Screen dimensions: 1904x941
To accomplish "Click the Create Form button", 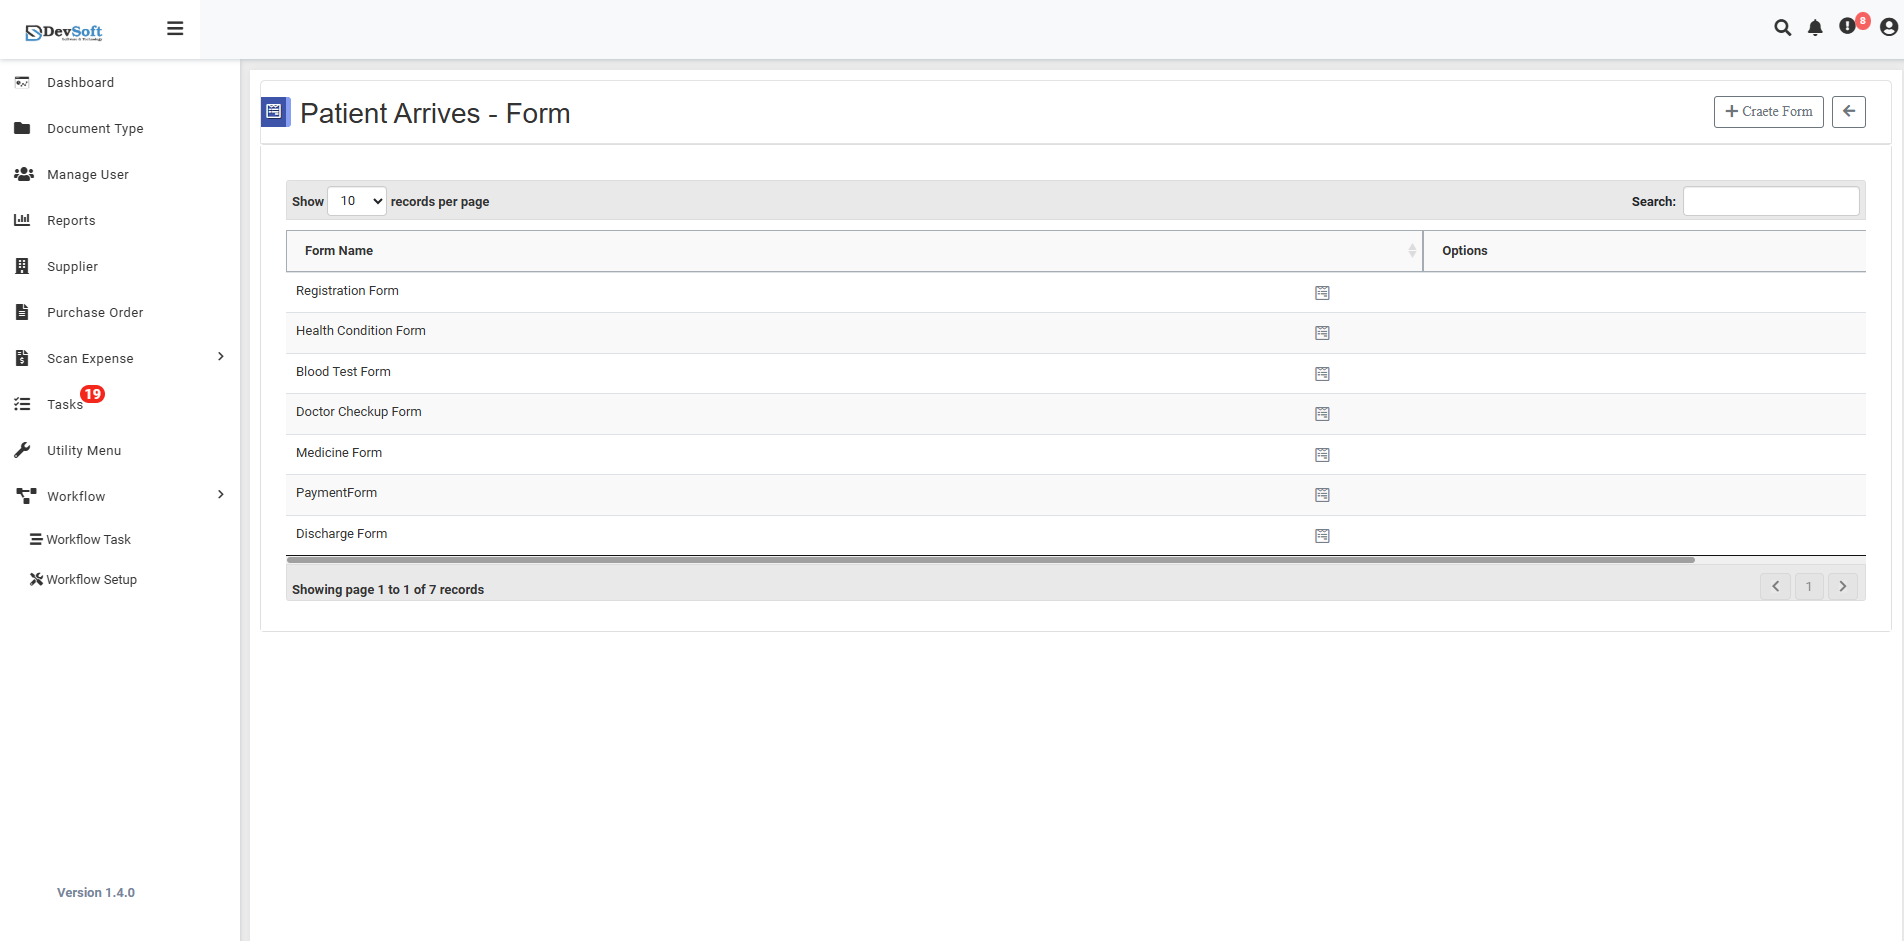I will pyautogui.click(x=1768, y=111).
